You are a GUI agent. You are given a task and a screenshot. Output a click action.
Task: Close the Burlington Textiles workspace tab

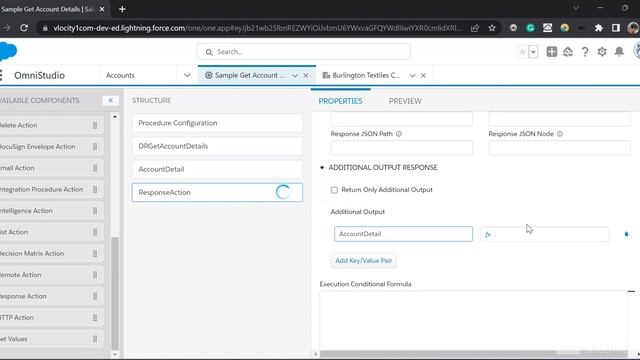(x=423, y=76)
